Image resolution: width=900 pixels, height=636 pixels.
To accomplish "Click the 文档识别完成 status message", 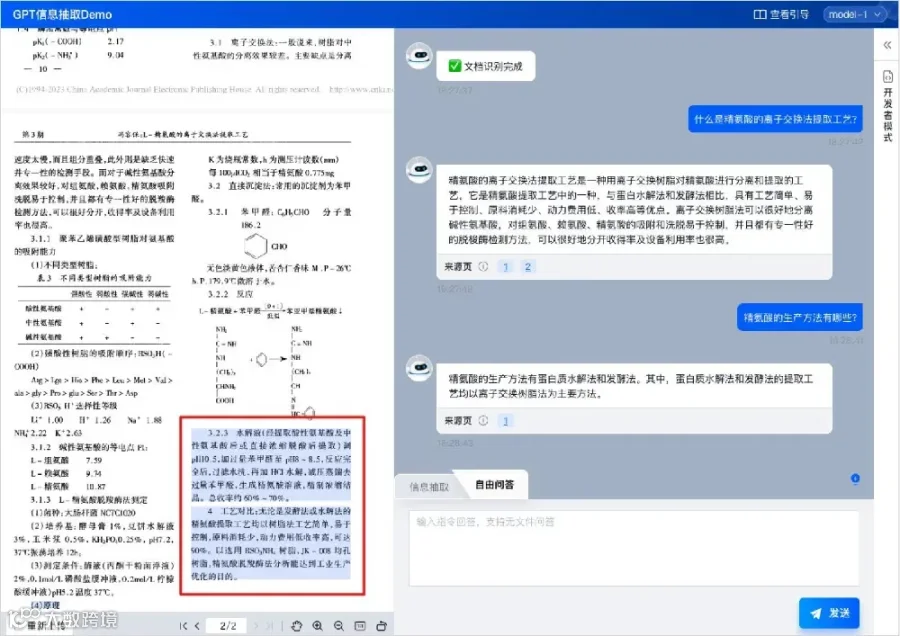I will (x=486, y=66).
